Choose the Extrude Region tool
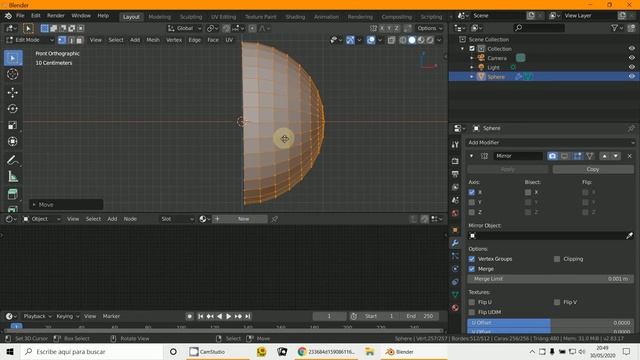Screen dimensions: 640x360 13,195
